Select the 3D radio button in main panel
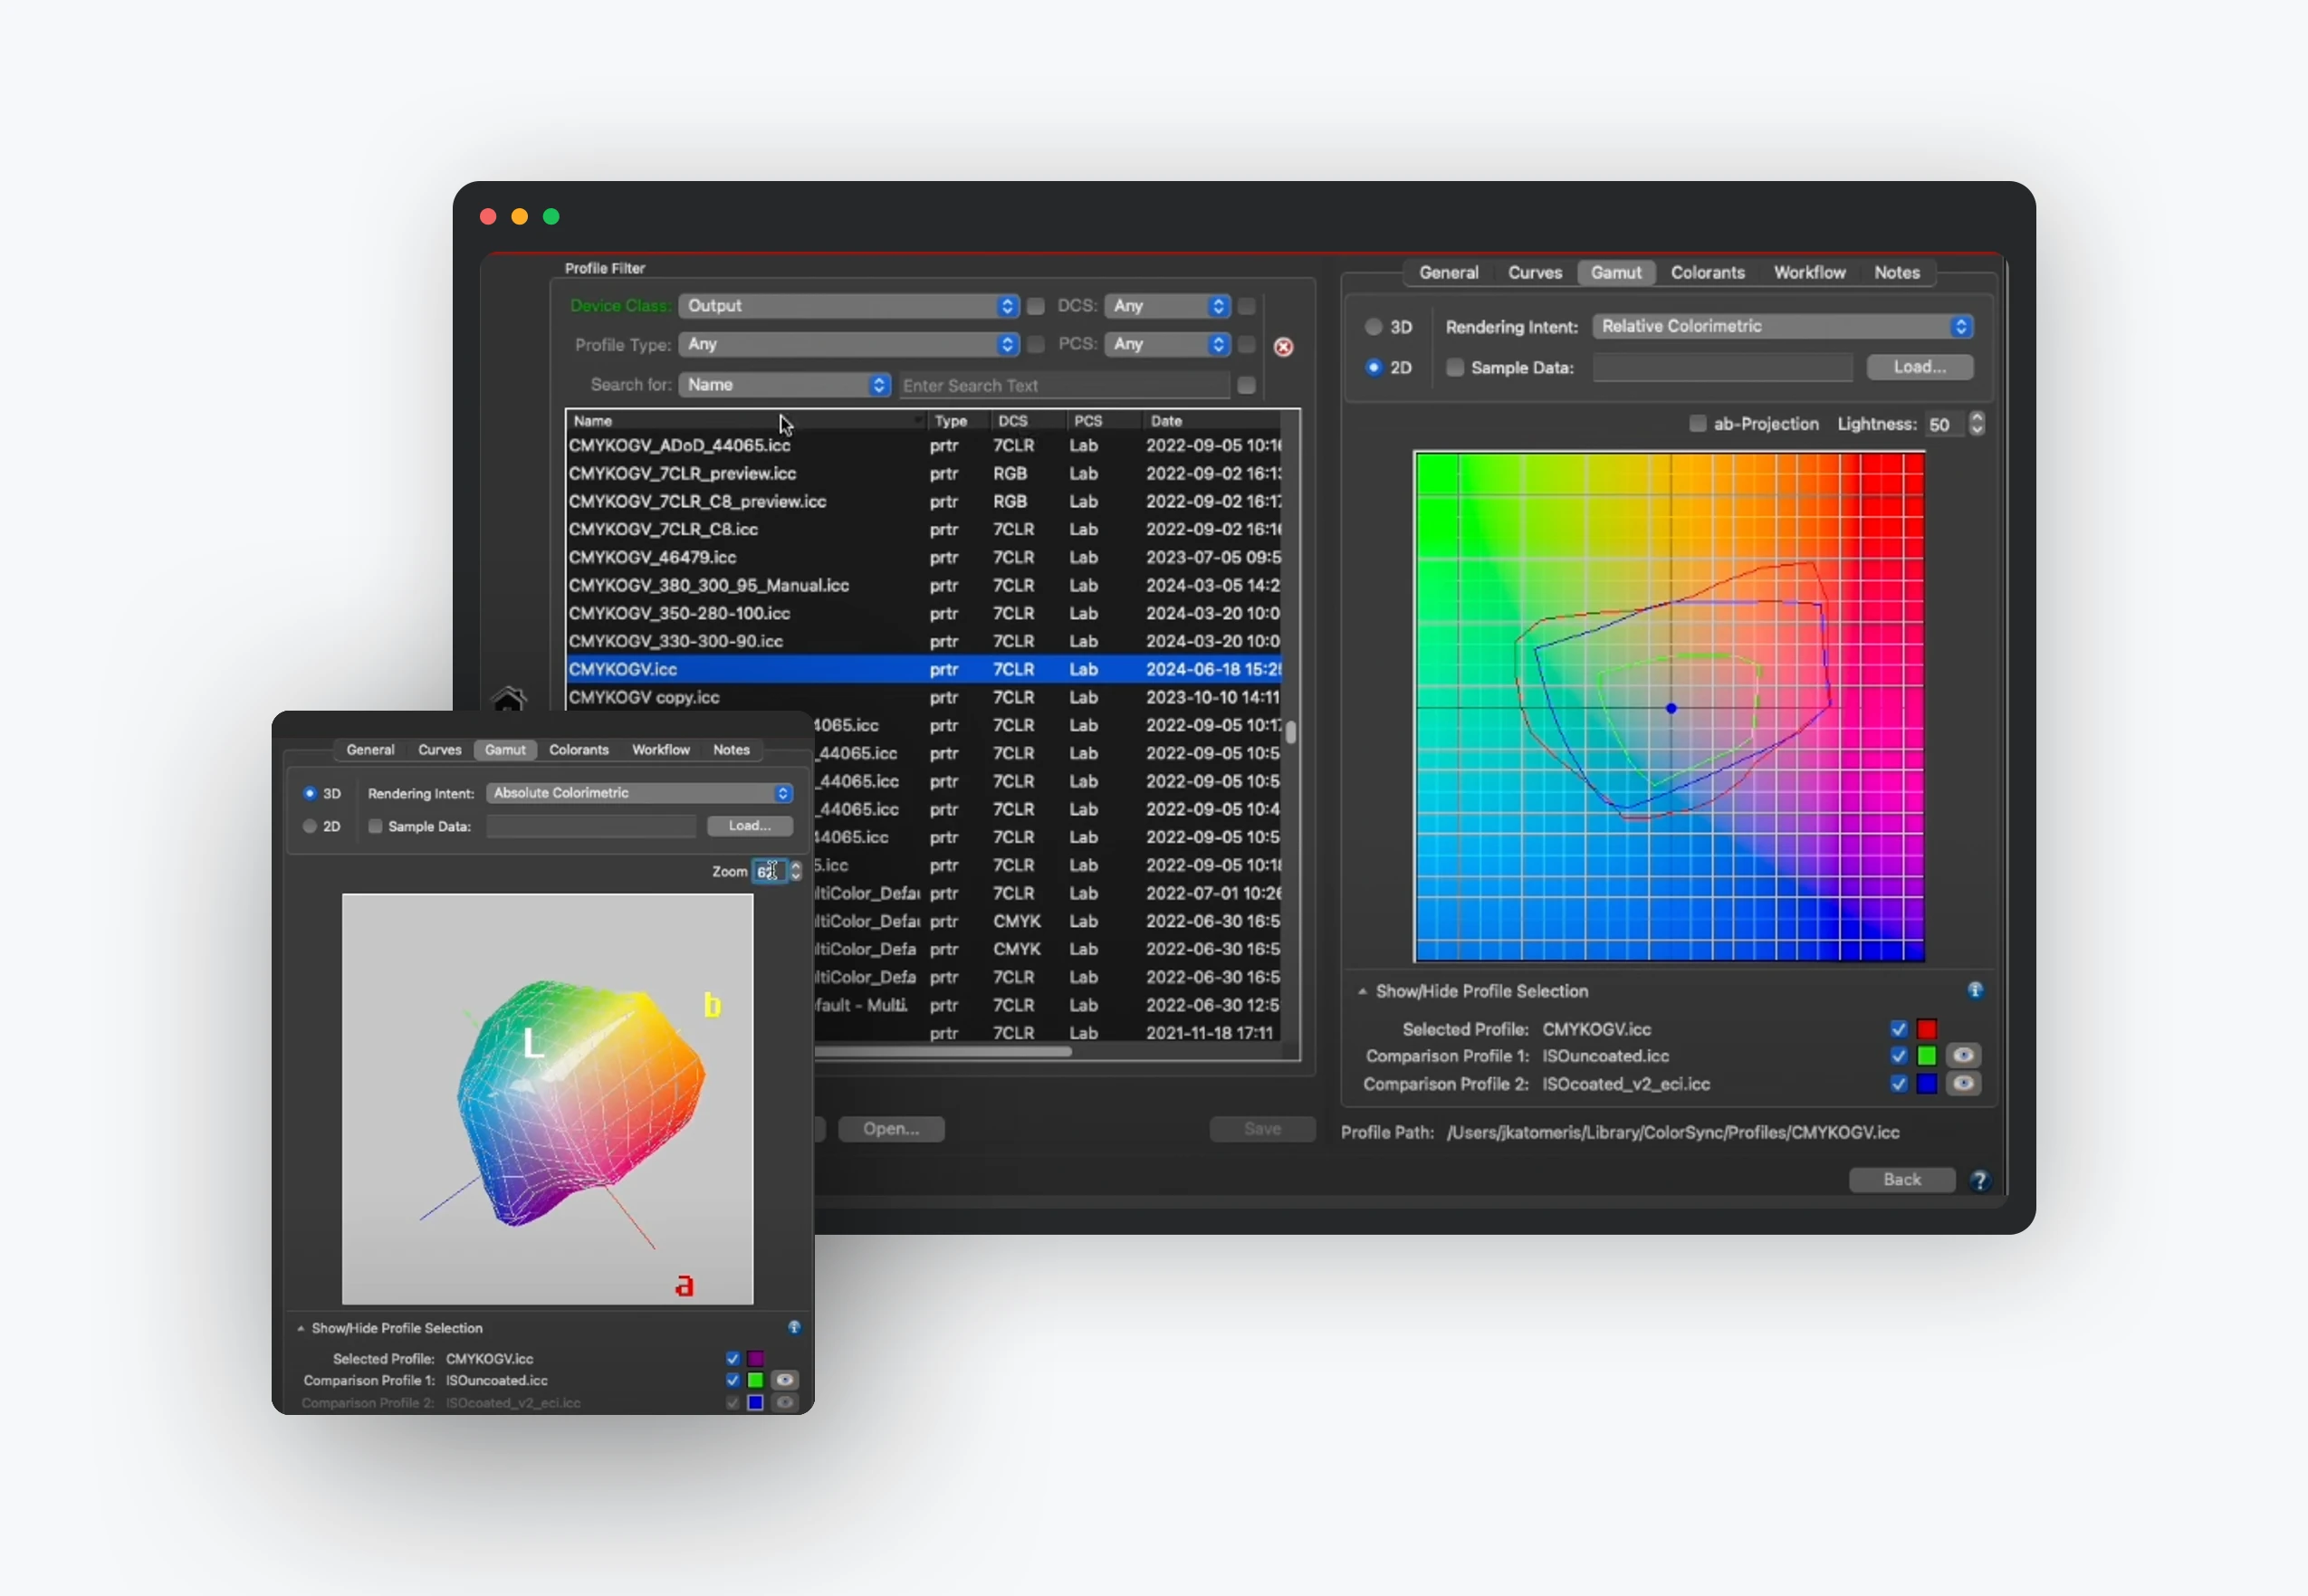 [1374, 327]
